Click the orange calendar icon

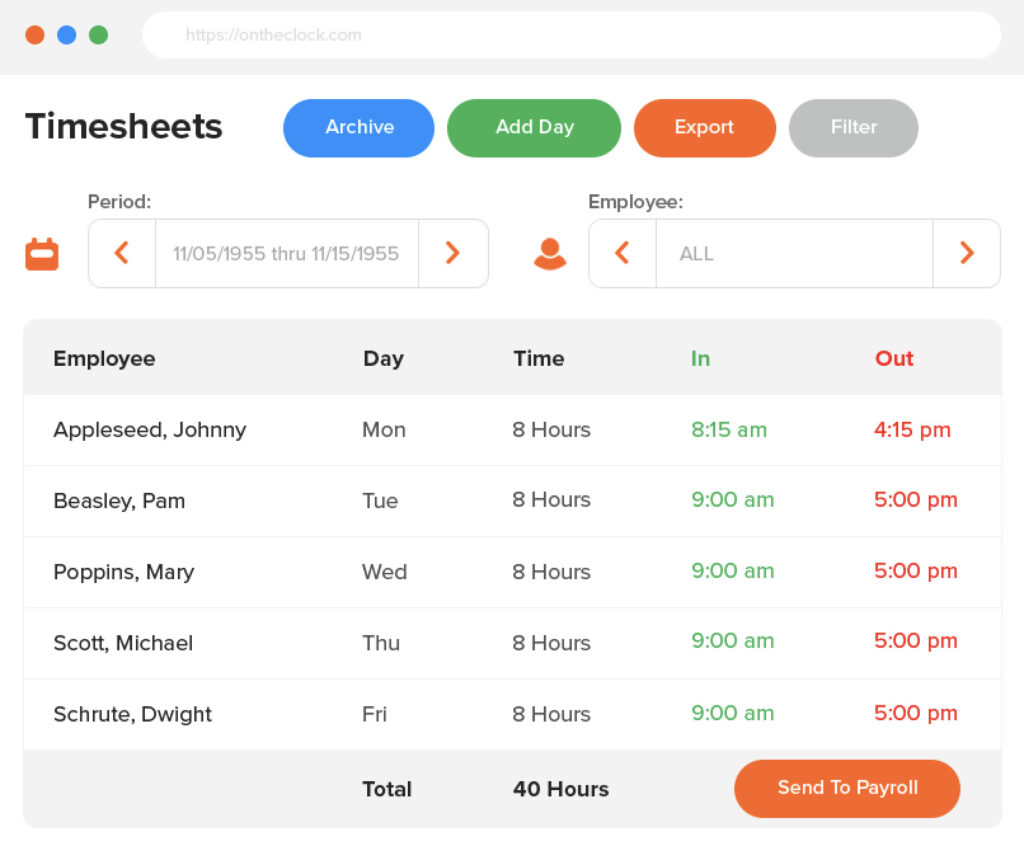pos(41,253)
